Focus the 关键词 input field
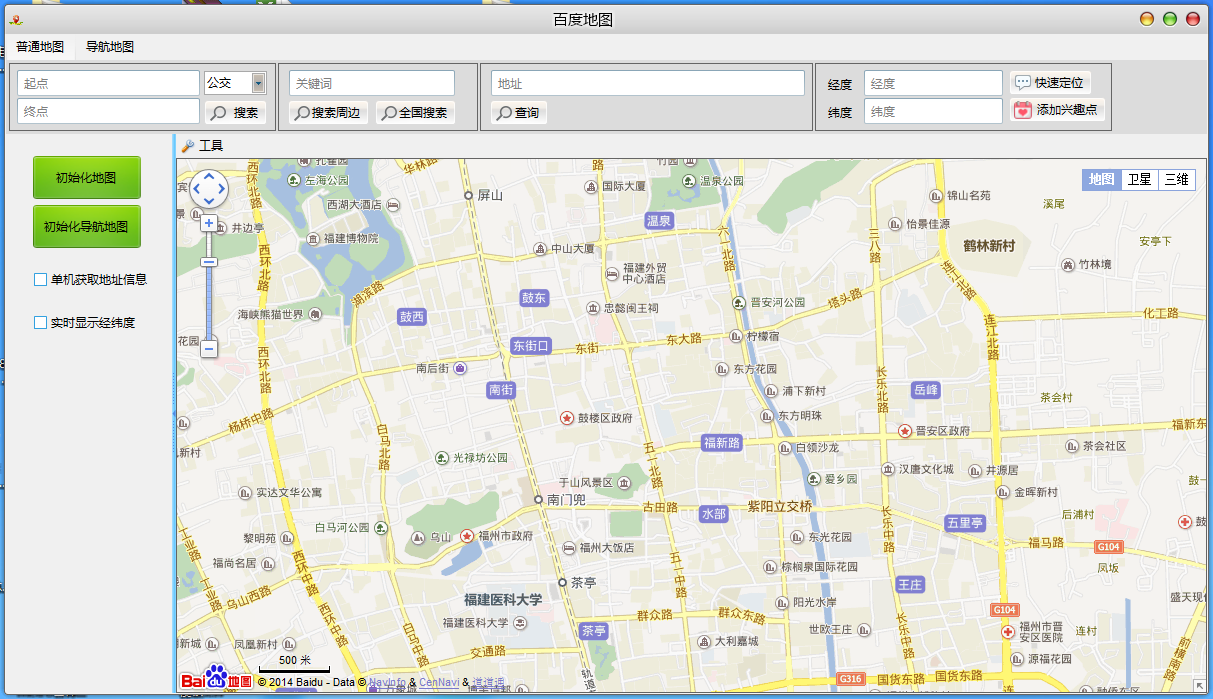 click(x=372, y=83)
